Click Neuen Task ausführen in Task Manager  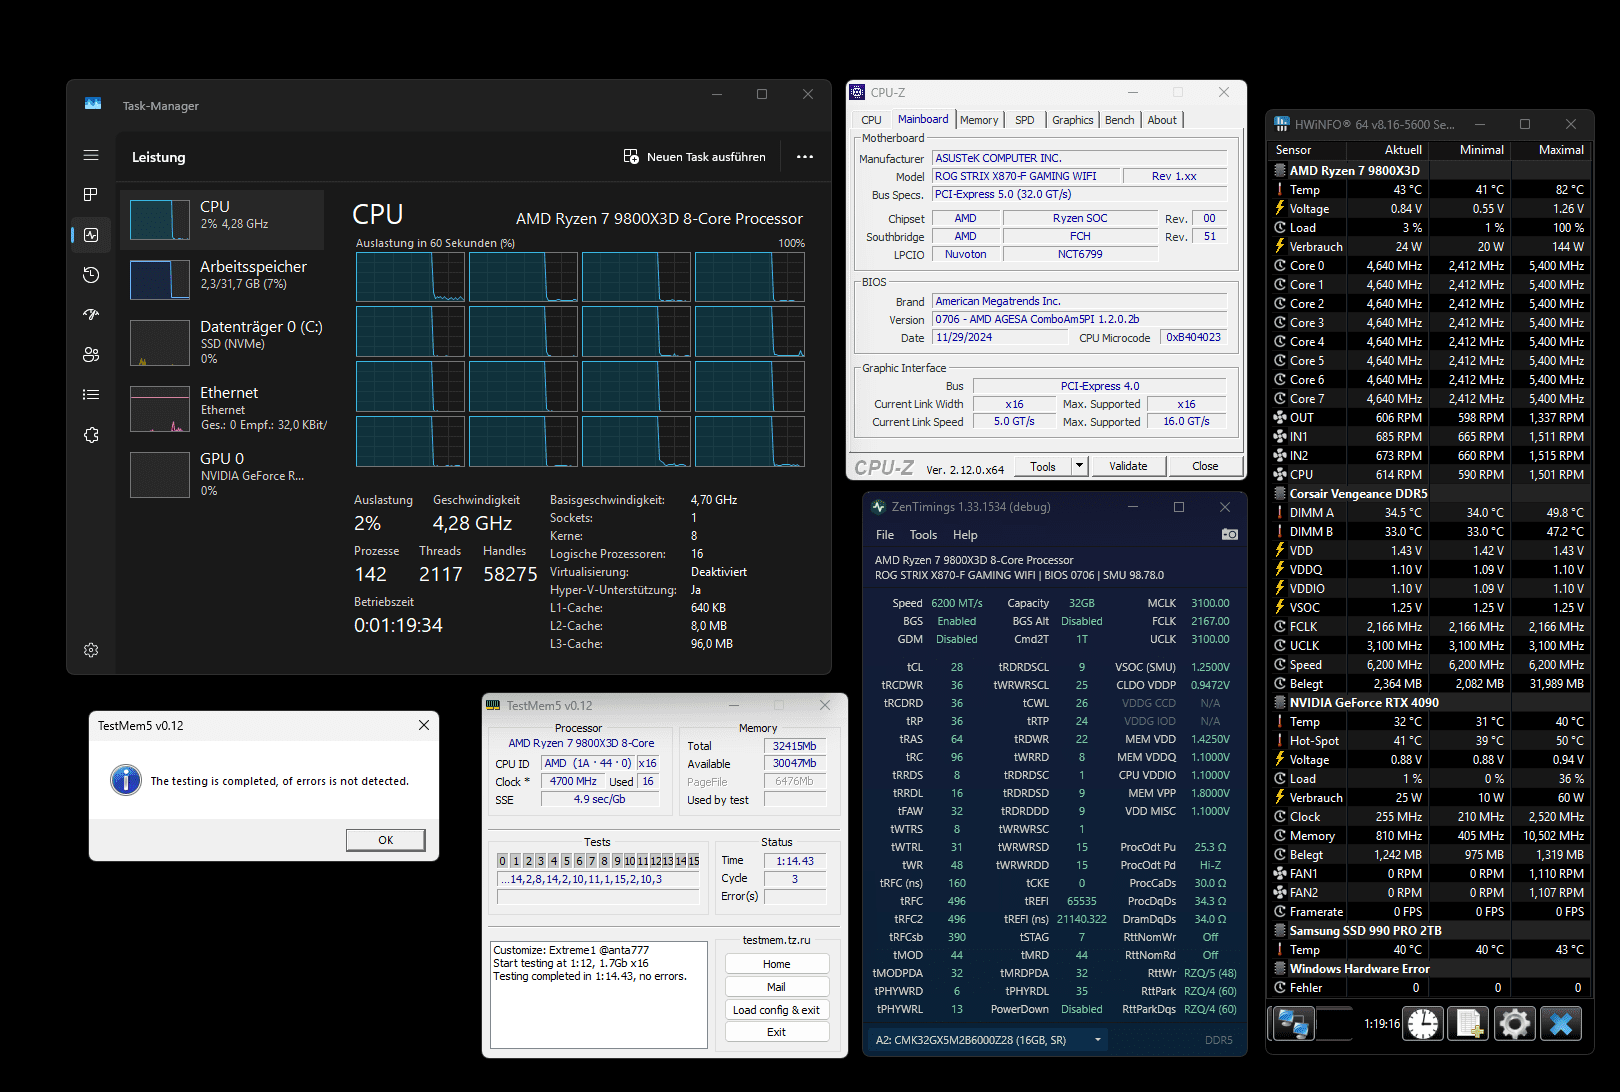click(x=695, y=157)
